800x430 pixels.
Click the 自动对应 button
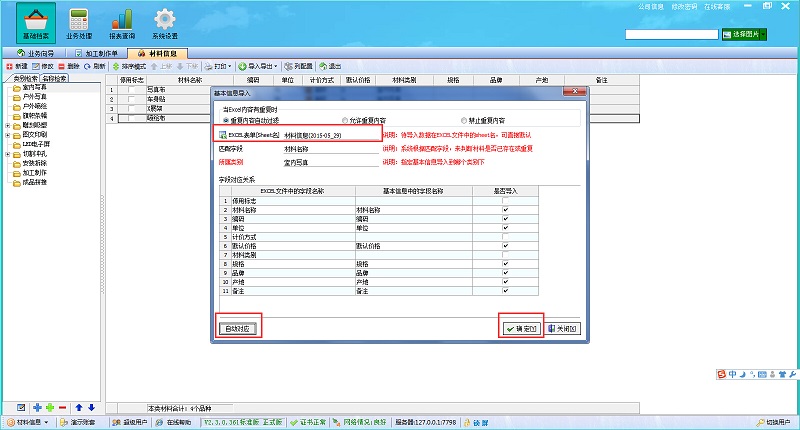click(x=239, y=328)
